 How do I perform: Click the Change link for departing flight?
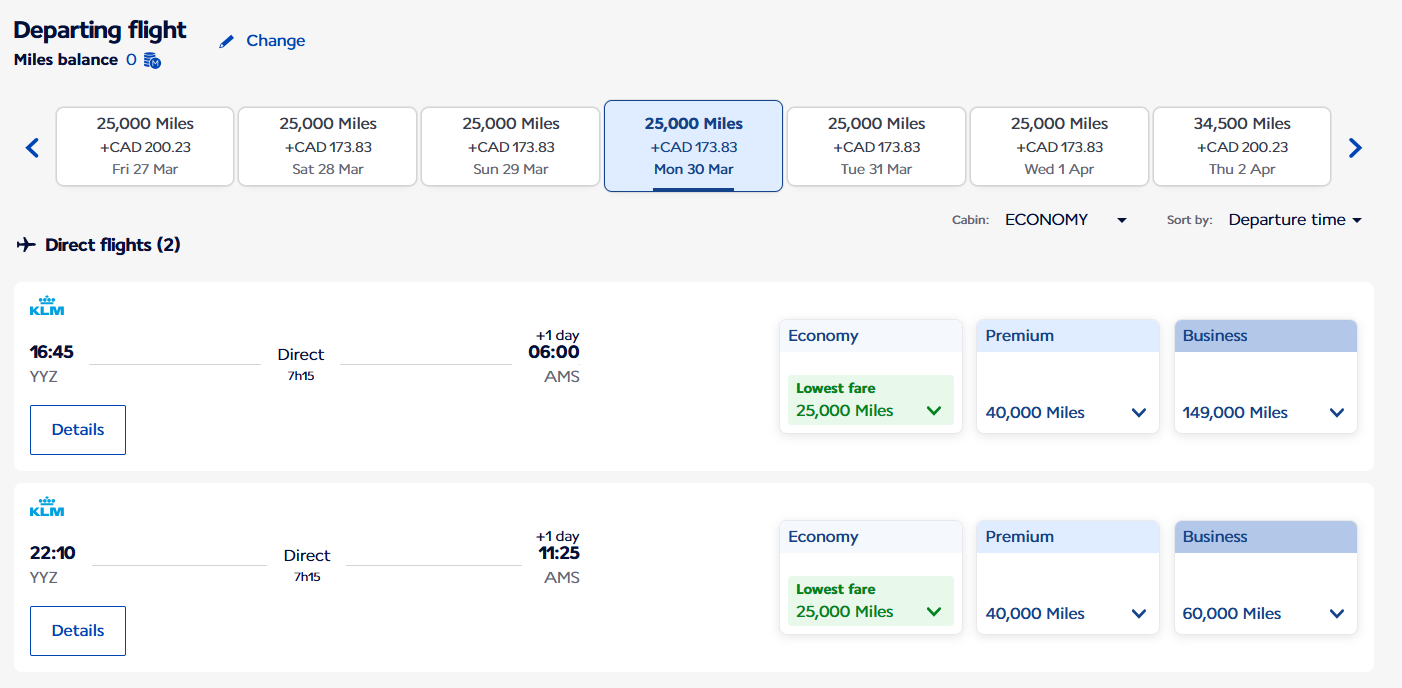275,41
